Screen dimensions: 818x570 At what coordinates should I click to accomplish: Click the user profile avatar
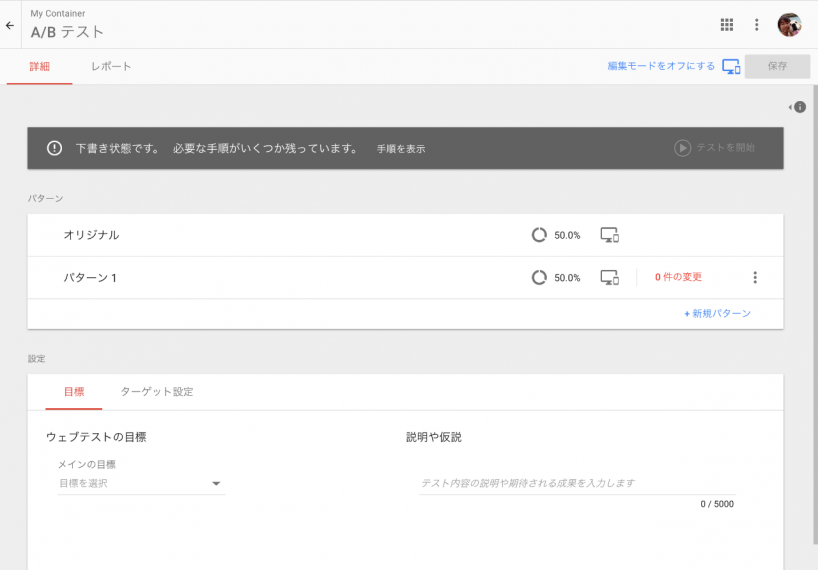click(789, 25)
